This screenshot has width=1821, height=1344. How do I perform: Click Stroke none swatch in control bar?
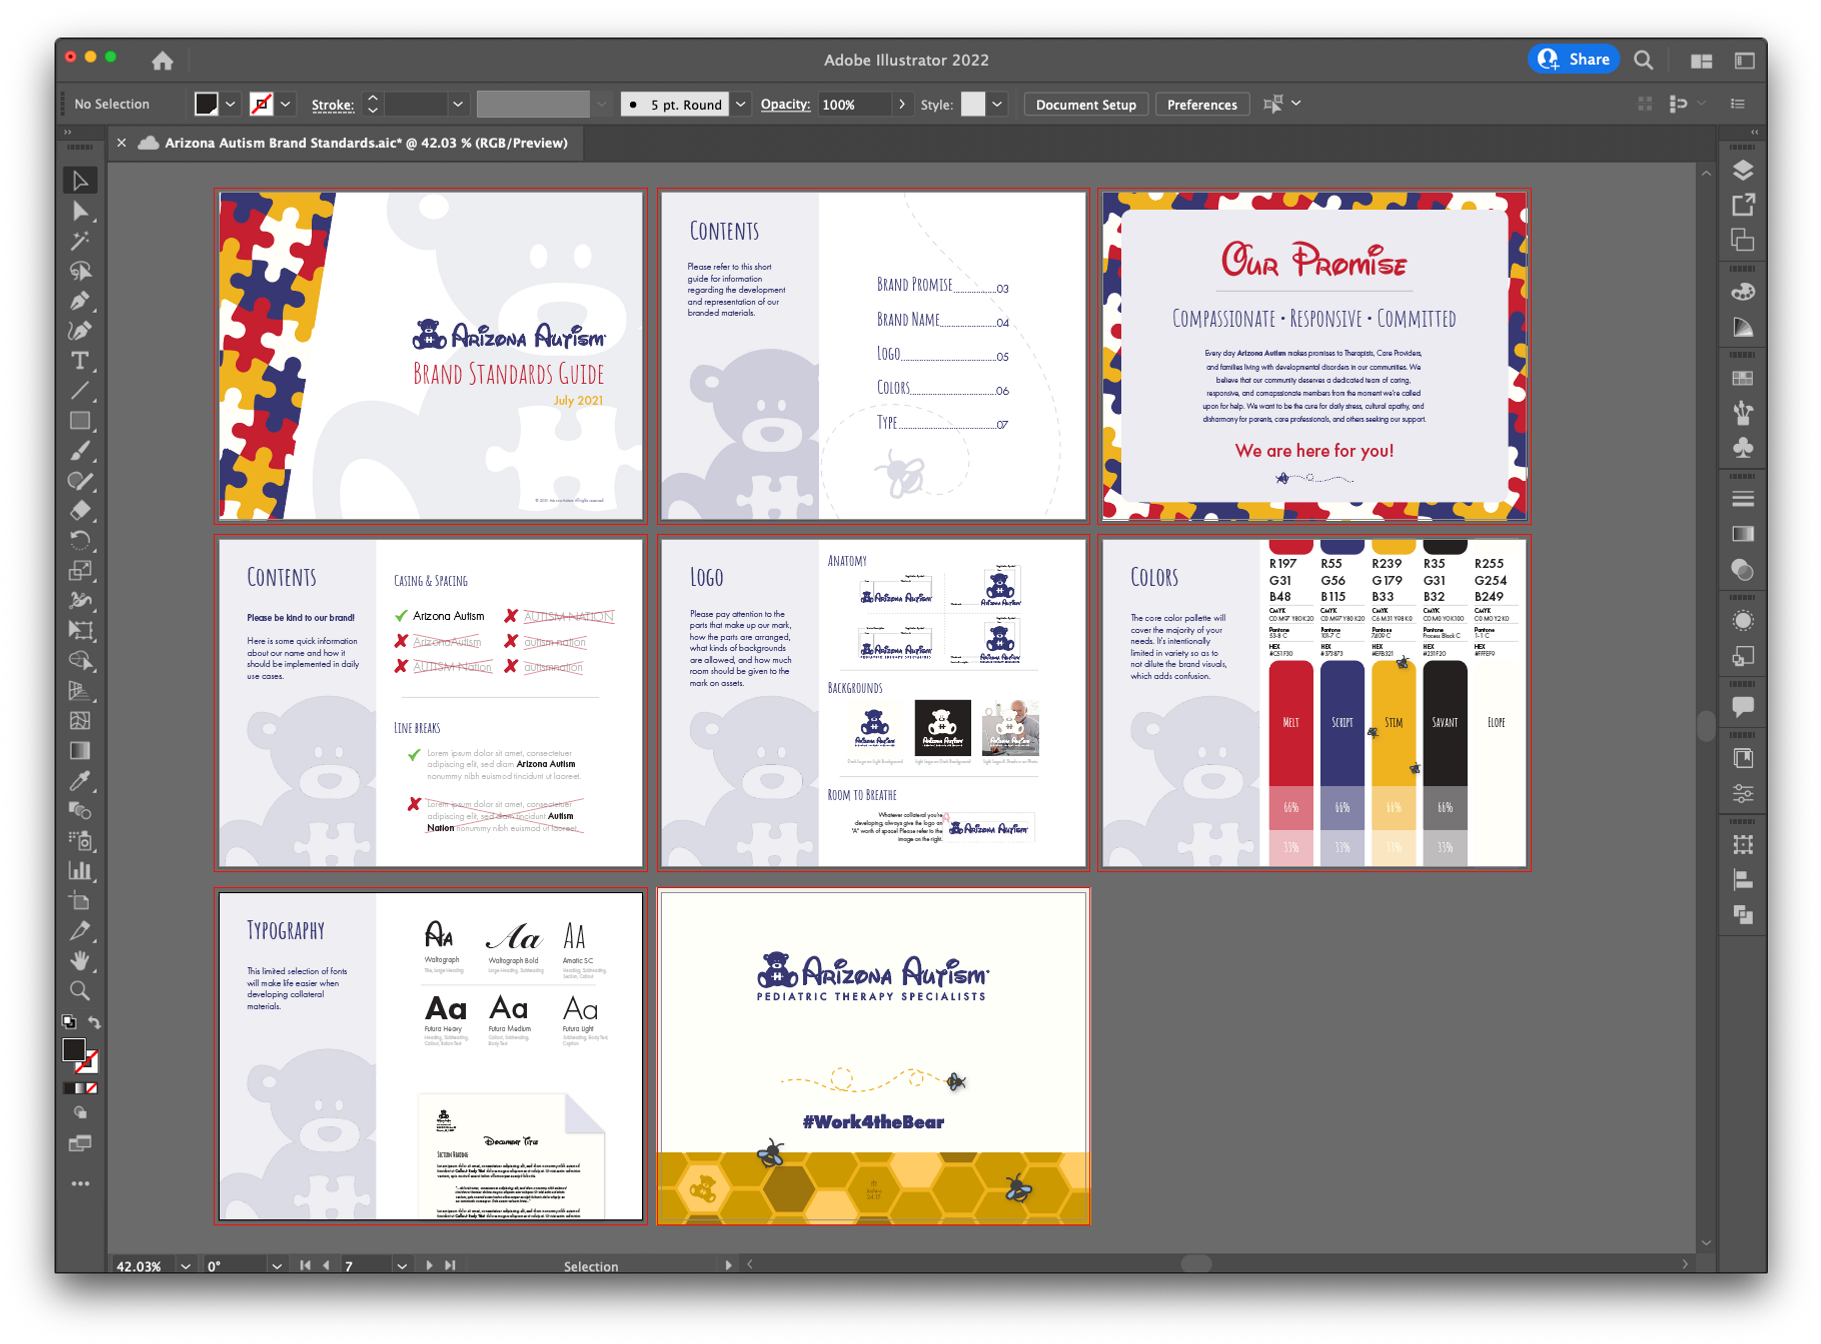pos(262,104)
